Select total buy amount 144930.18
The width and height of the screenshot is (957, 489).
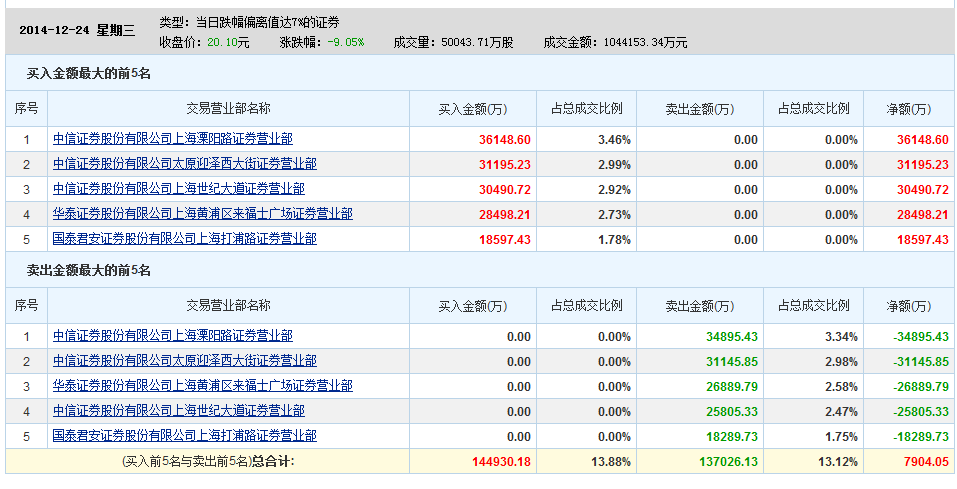(502, 462)
